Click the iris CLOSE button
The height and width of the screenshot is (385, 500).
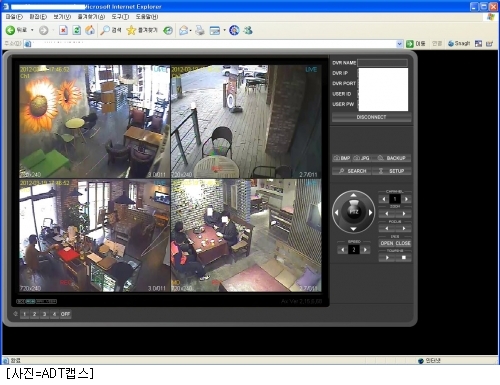click(x=403, y=243)
